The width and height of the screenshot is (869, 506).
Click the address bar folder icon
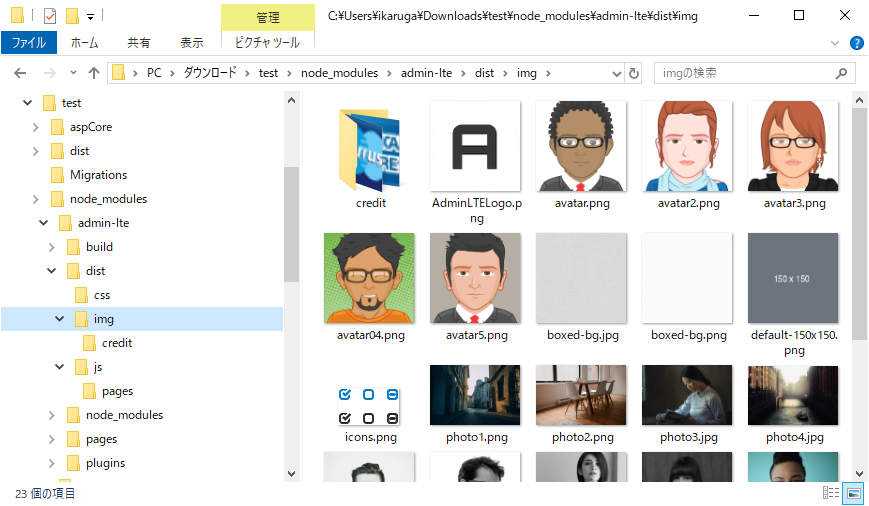(118, 73)
